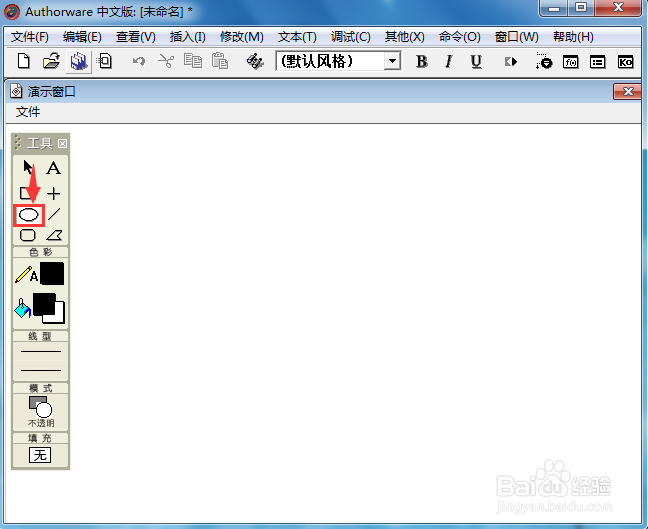The width and height of the screenshot is (648, 529).
Task: Open the Control Panel icon
Action: pos(543,61)
